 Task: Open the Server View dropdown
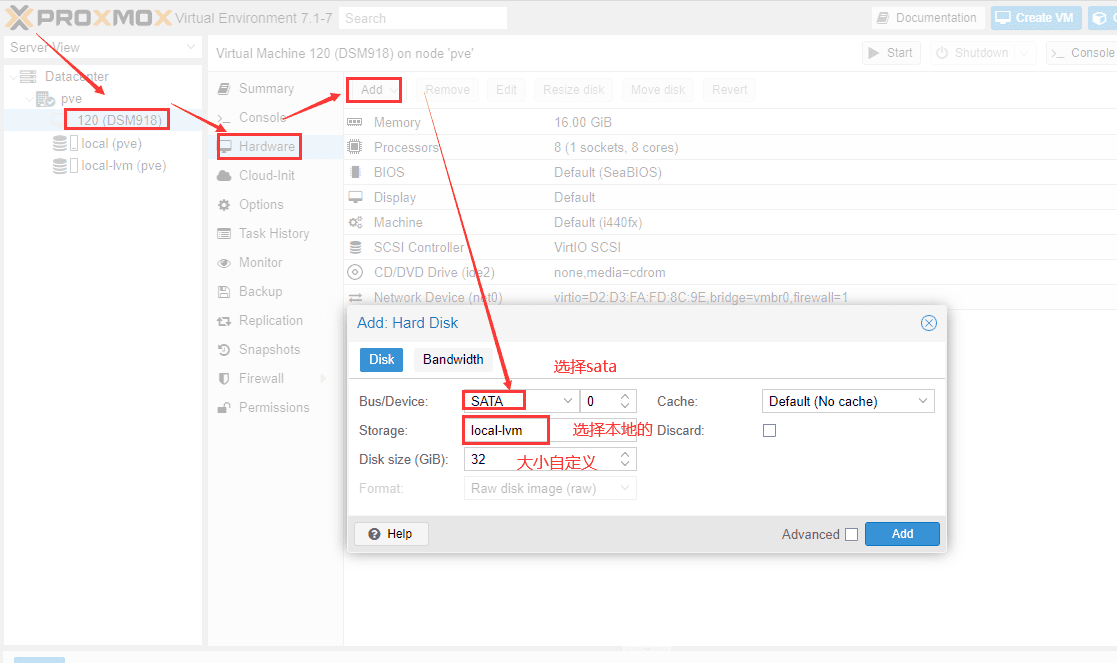coord(103,47)
